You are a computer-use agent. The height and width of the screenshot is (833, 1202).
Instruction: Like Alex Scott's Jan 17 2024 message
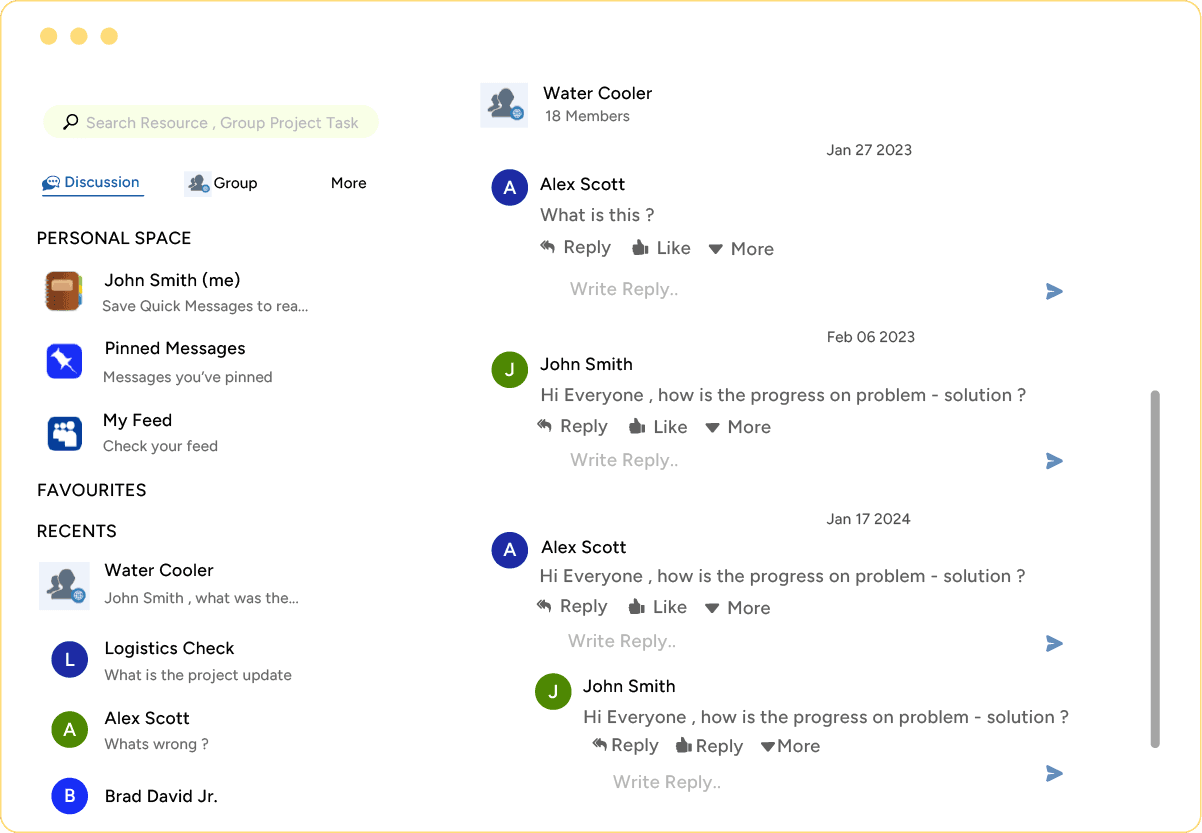[x=658, y=607]
